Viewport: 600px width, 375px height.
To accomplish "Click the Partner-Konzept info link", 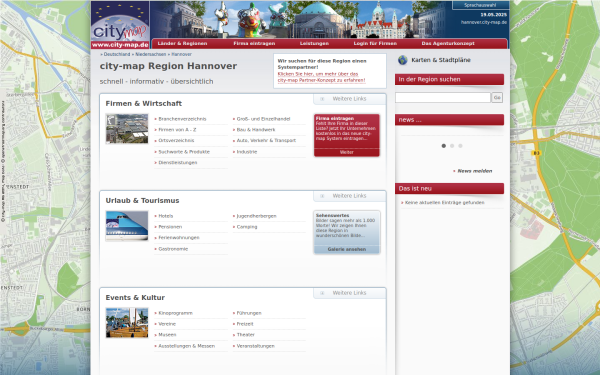I will click(321, 77).
